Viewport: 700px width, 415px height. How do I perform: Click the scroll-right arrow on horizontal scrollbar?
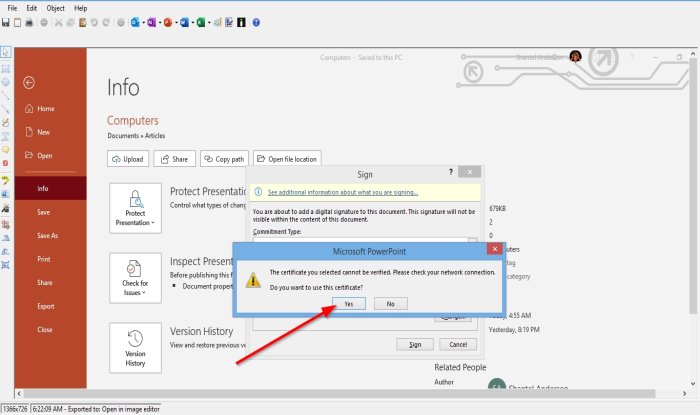(x=684, y=394)
